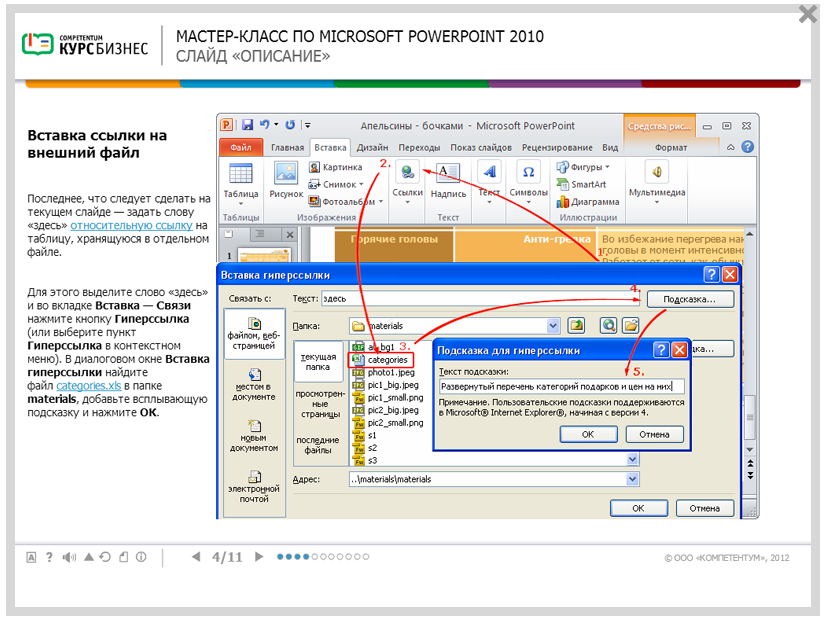This screenshot has width=828, height=626.
Task: Click the Save icon in PowerPoint quick access
Action: pyautogui.click(x=247, y=125)
